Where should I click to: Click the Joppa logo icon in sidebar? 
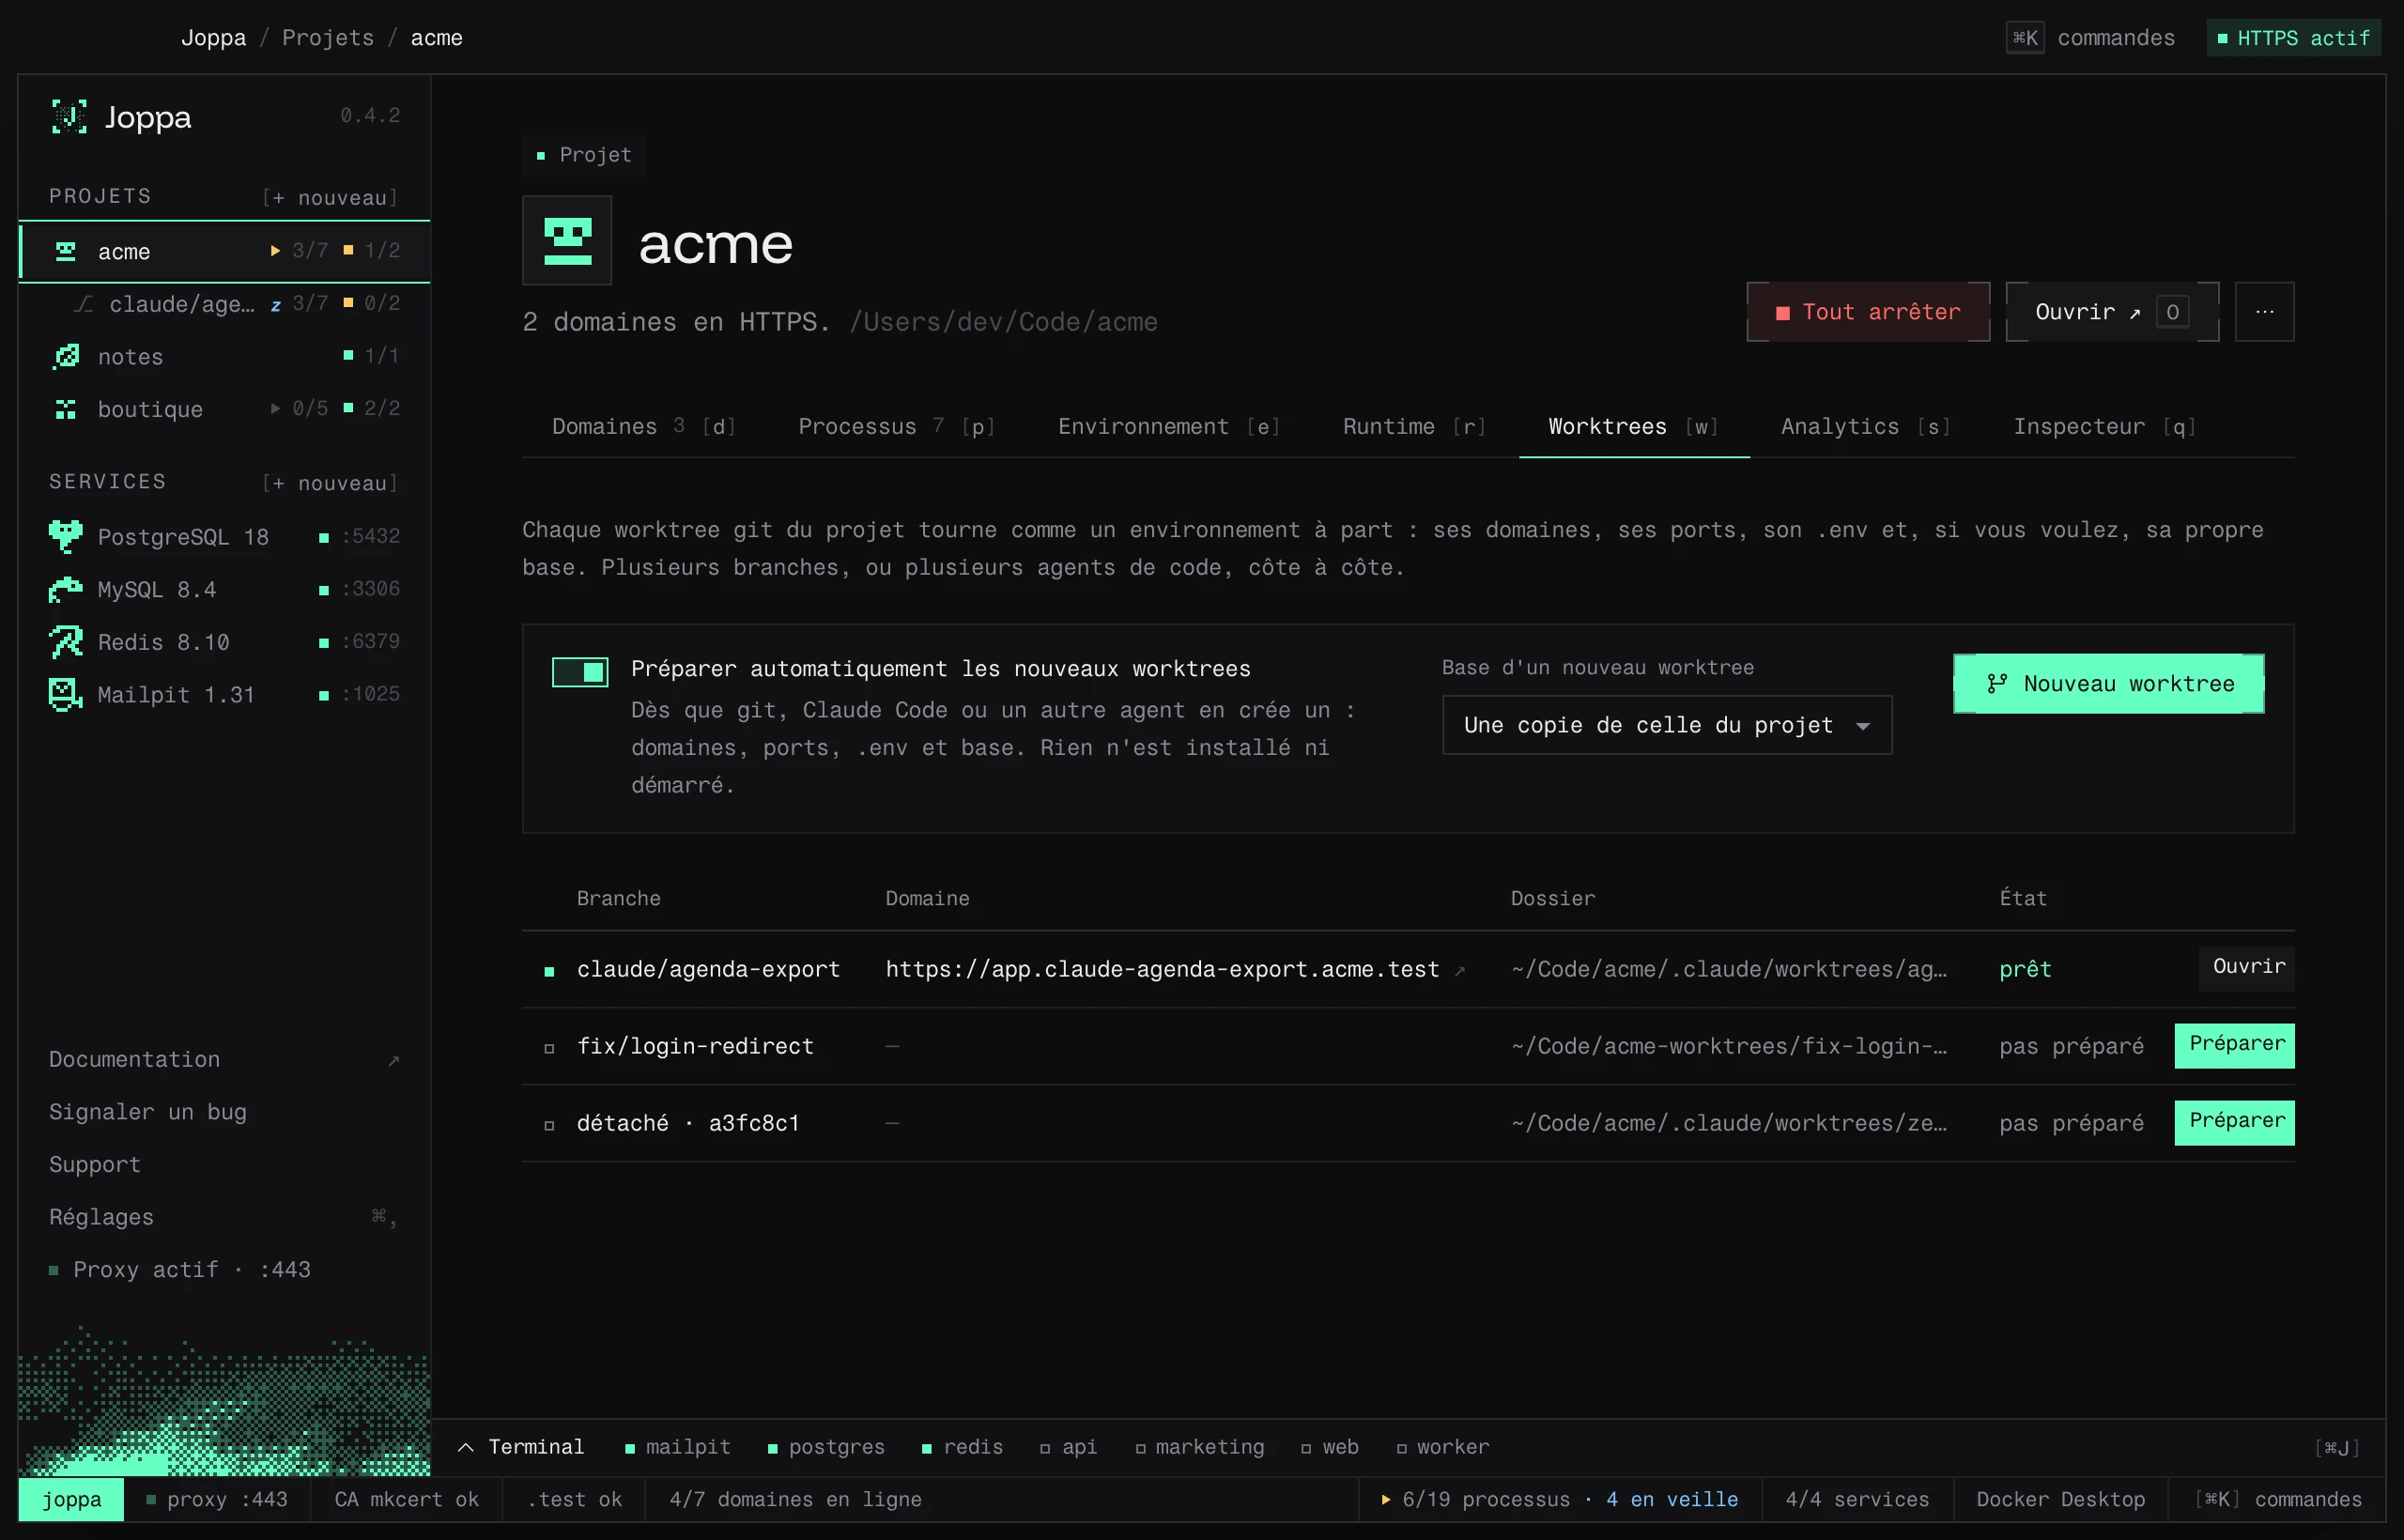tap(69, 117)
